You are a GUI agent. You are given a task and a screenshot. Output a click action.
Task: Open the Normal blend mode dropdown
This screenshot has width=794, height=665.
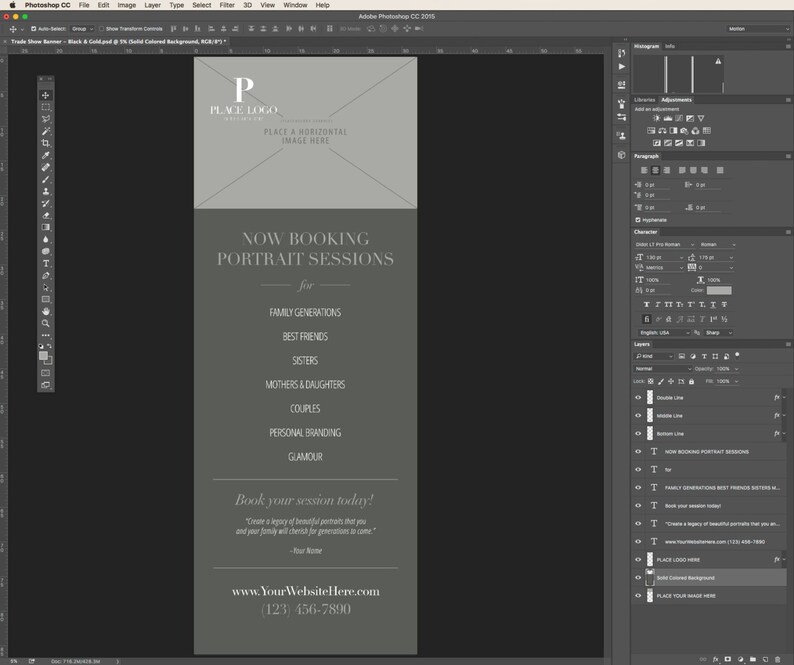(662, 368)
